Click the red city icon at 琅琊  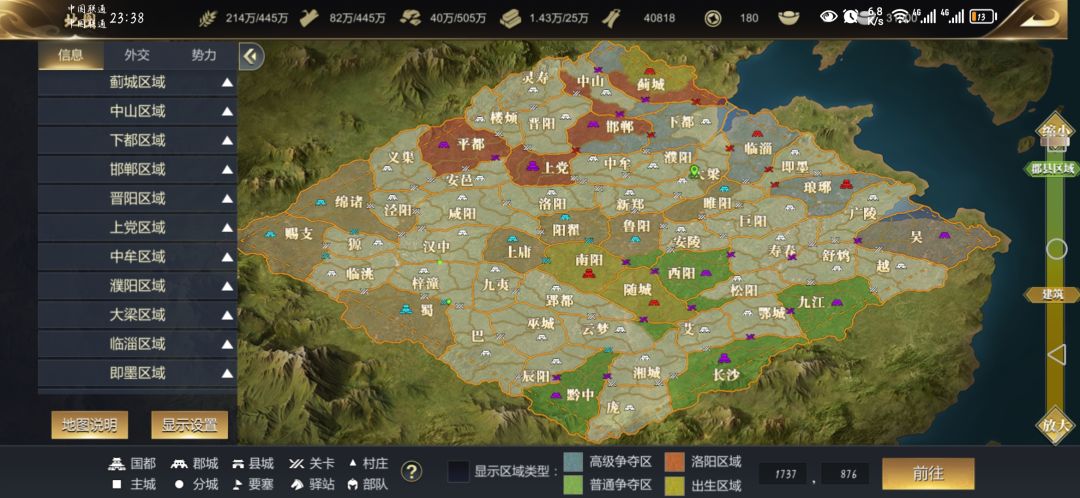coord(847,185)
